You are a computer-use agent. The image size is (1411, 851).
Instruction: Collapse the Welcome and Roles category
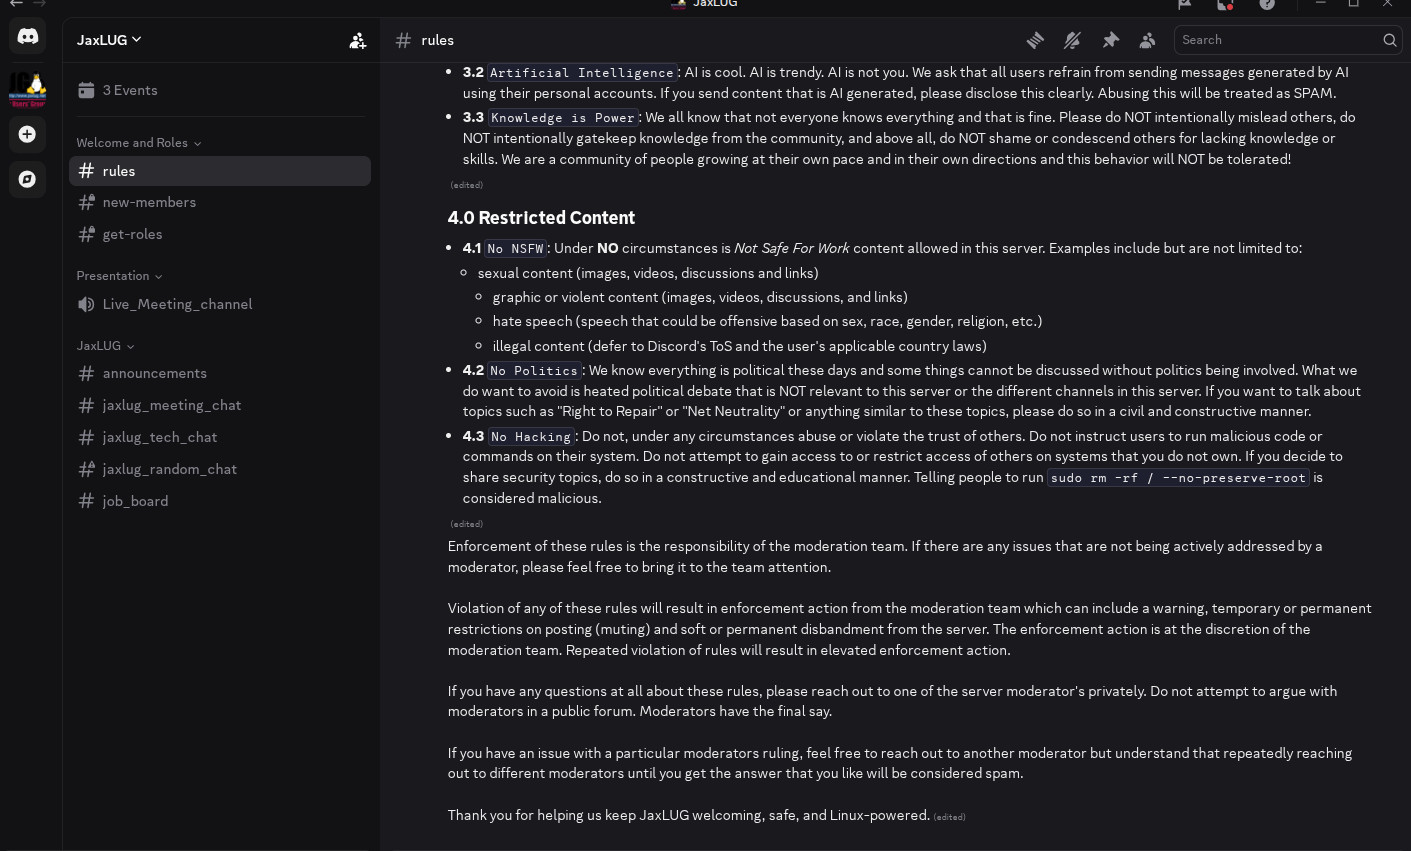click(x=139, y=143)
